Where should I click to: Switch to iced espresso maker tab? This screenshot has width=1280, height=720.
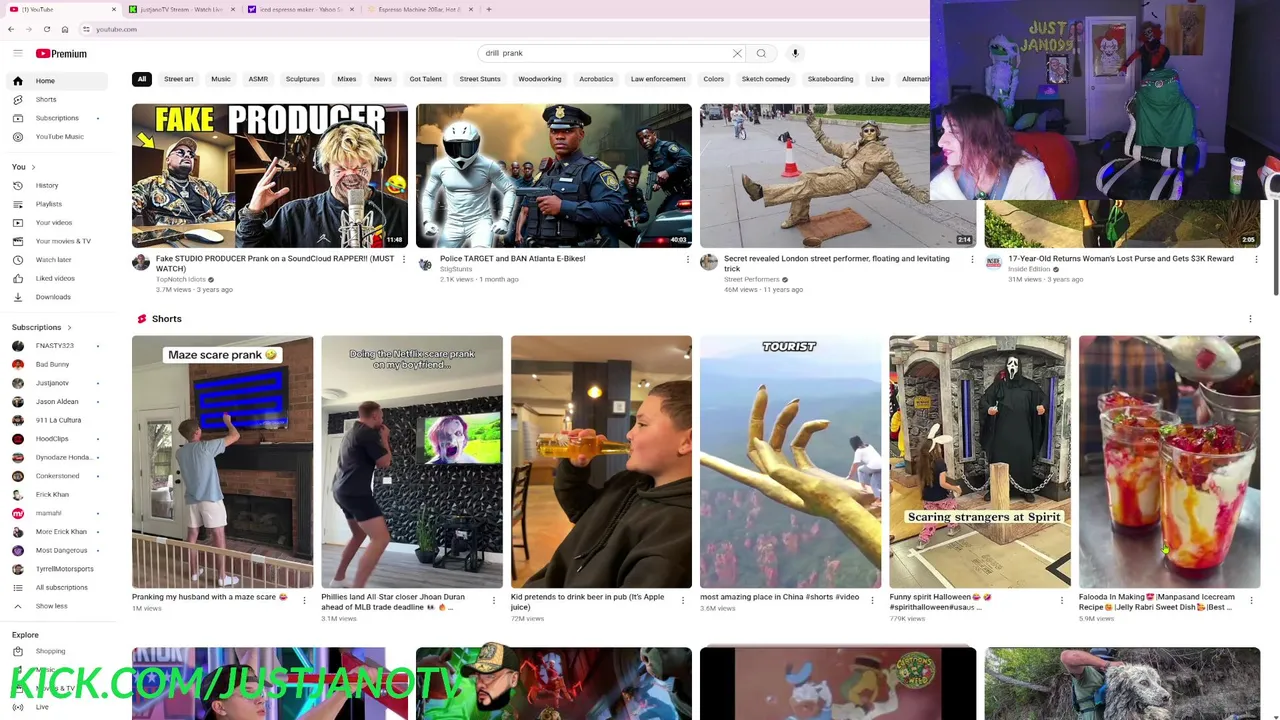(300, 9)
